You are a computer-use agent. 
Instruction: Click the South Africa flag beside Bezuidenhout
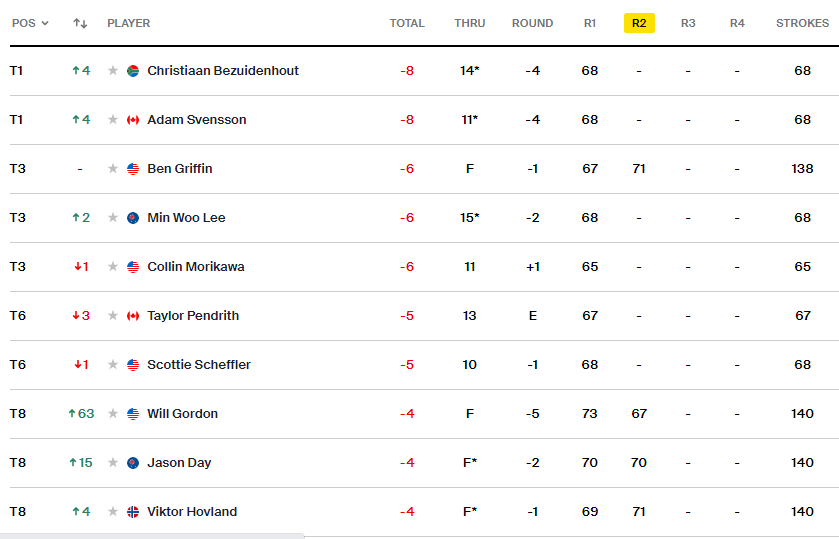133,71
